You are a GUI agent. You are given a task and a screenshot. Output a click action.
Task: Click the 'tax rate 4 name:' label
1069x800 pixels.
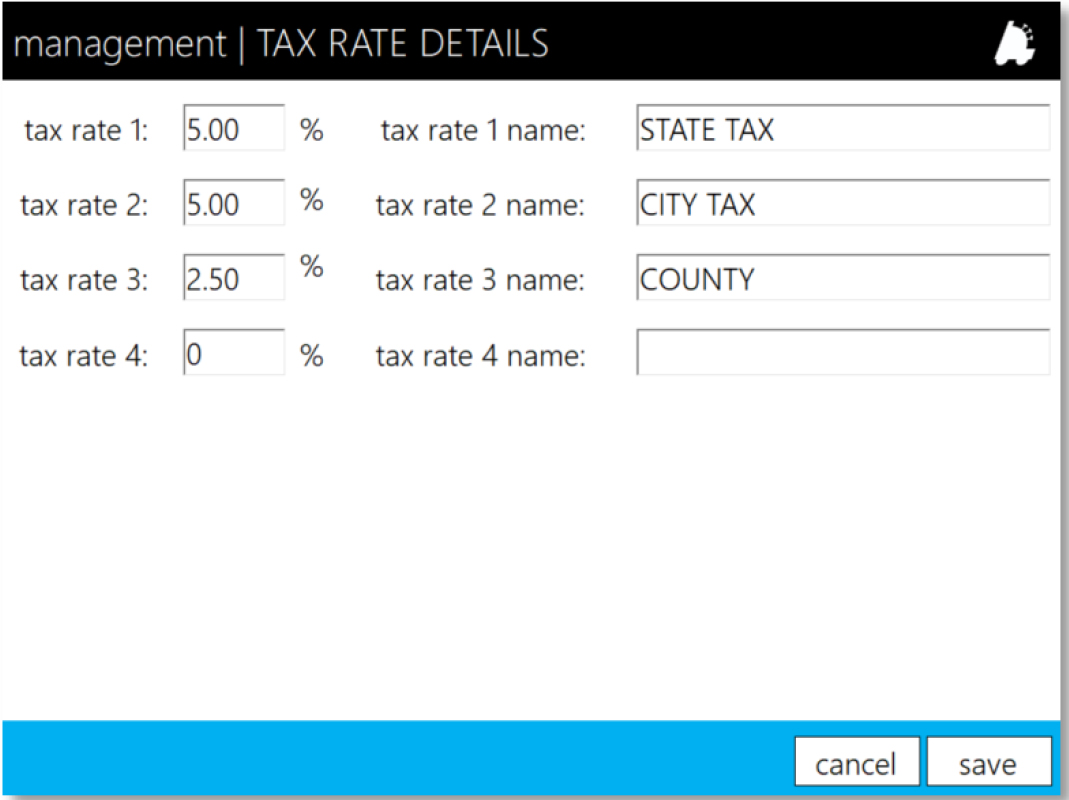480,356
